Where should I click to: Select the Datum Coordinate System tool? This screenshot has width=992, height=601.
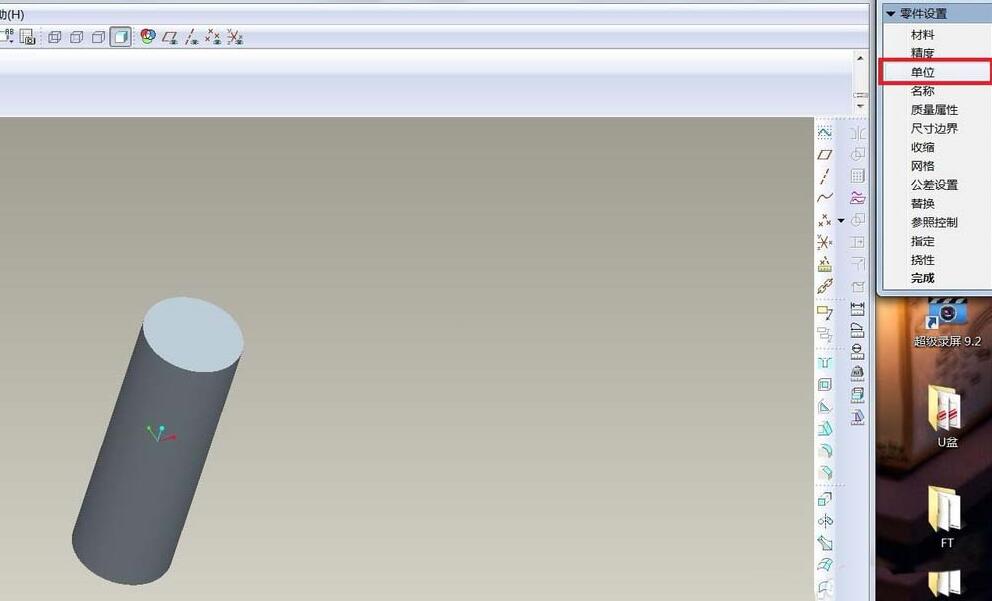pyautogui.click(x=824, y=242)
